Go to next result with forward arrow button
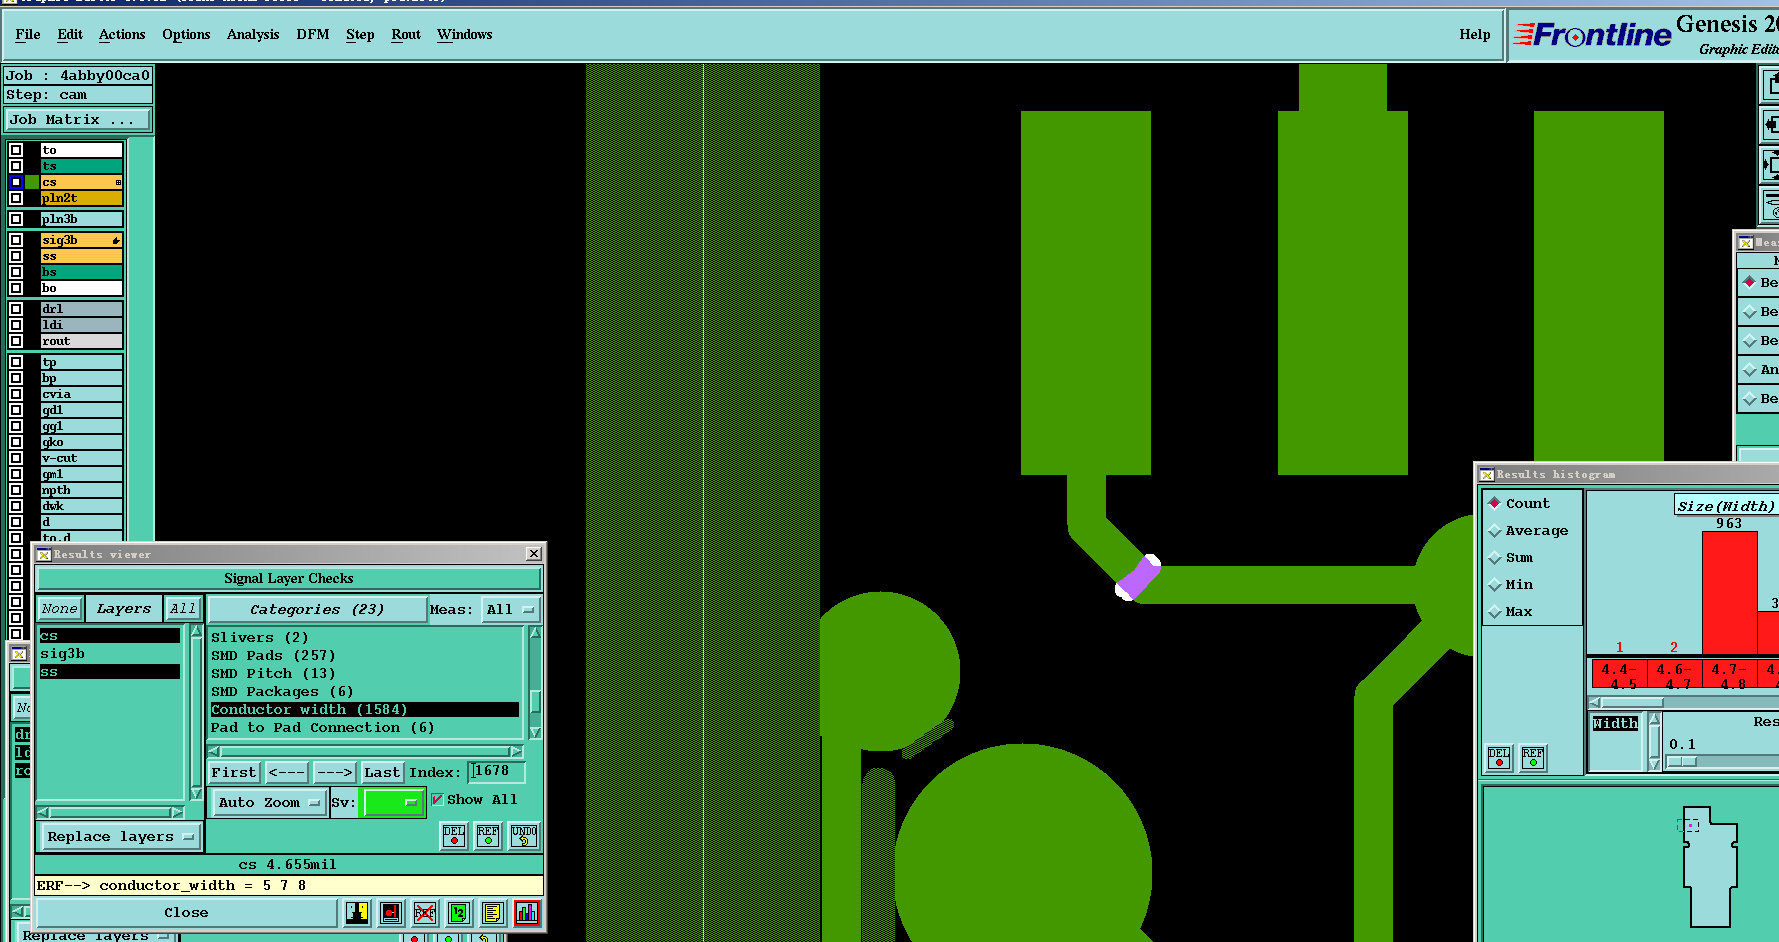The width and height of the screenshot is (1779, 942). click(334, 772)
